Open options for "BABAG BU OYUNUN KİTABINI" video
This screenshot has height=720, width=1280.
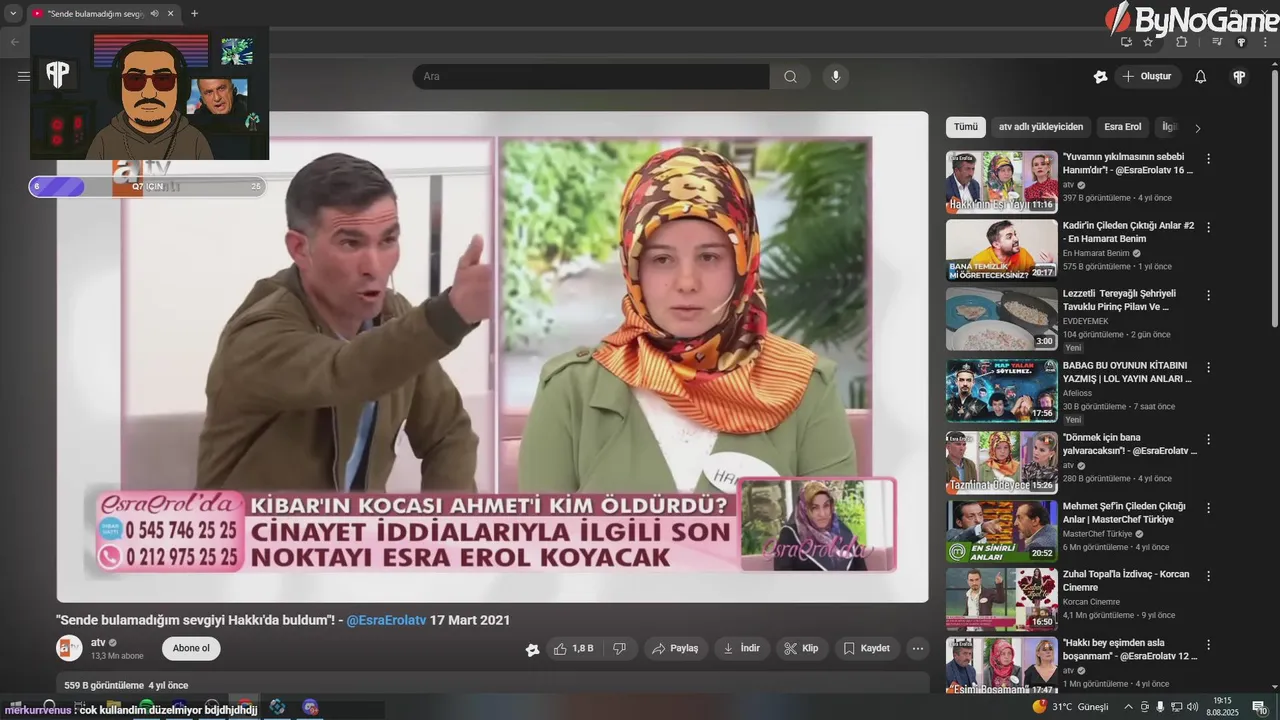(1208, 368)
